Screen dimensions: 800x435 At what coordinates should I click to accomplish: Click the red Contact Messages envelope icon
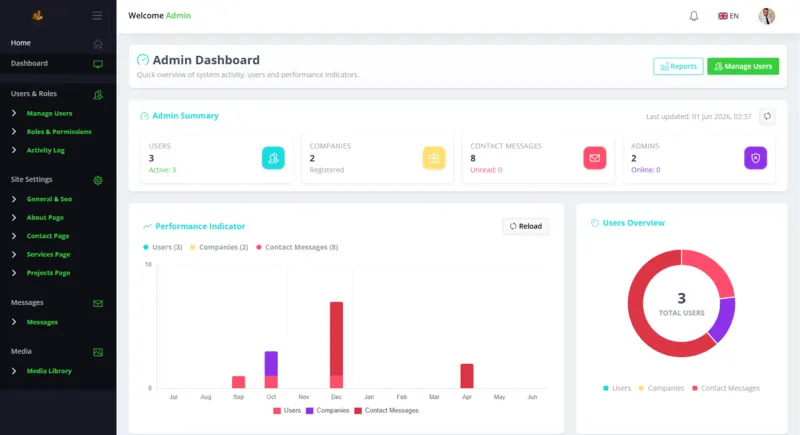pos(594,158)
